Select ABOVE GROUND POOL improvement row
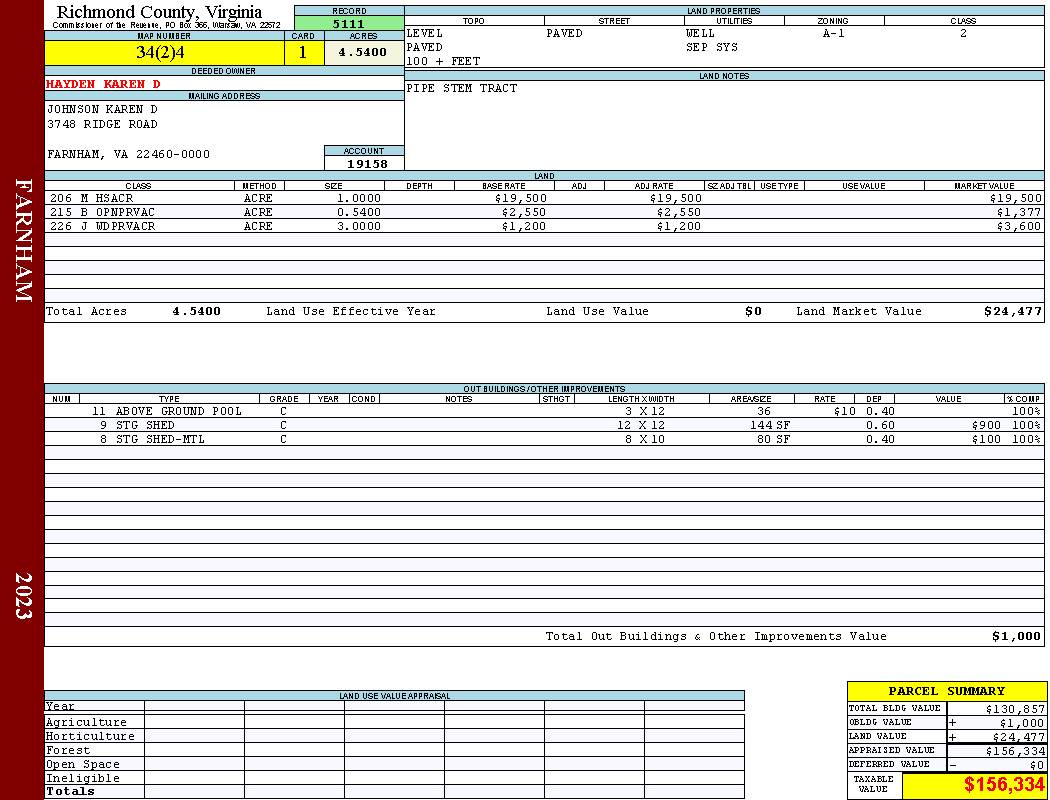The height and width of the screenshot is (800, 1050). (544, 411)
